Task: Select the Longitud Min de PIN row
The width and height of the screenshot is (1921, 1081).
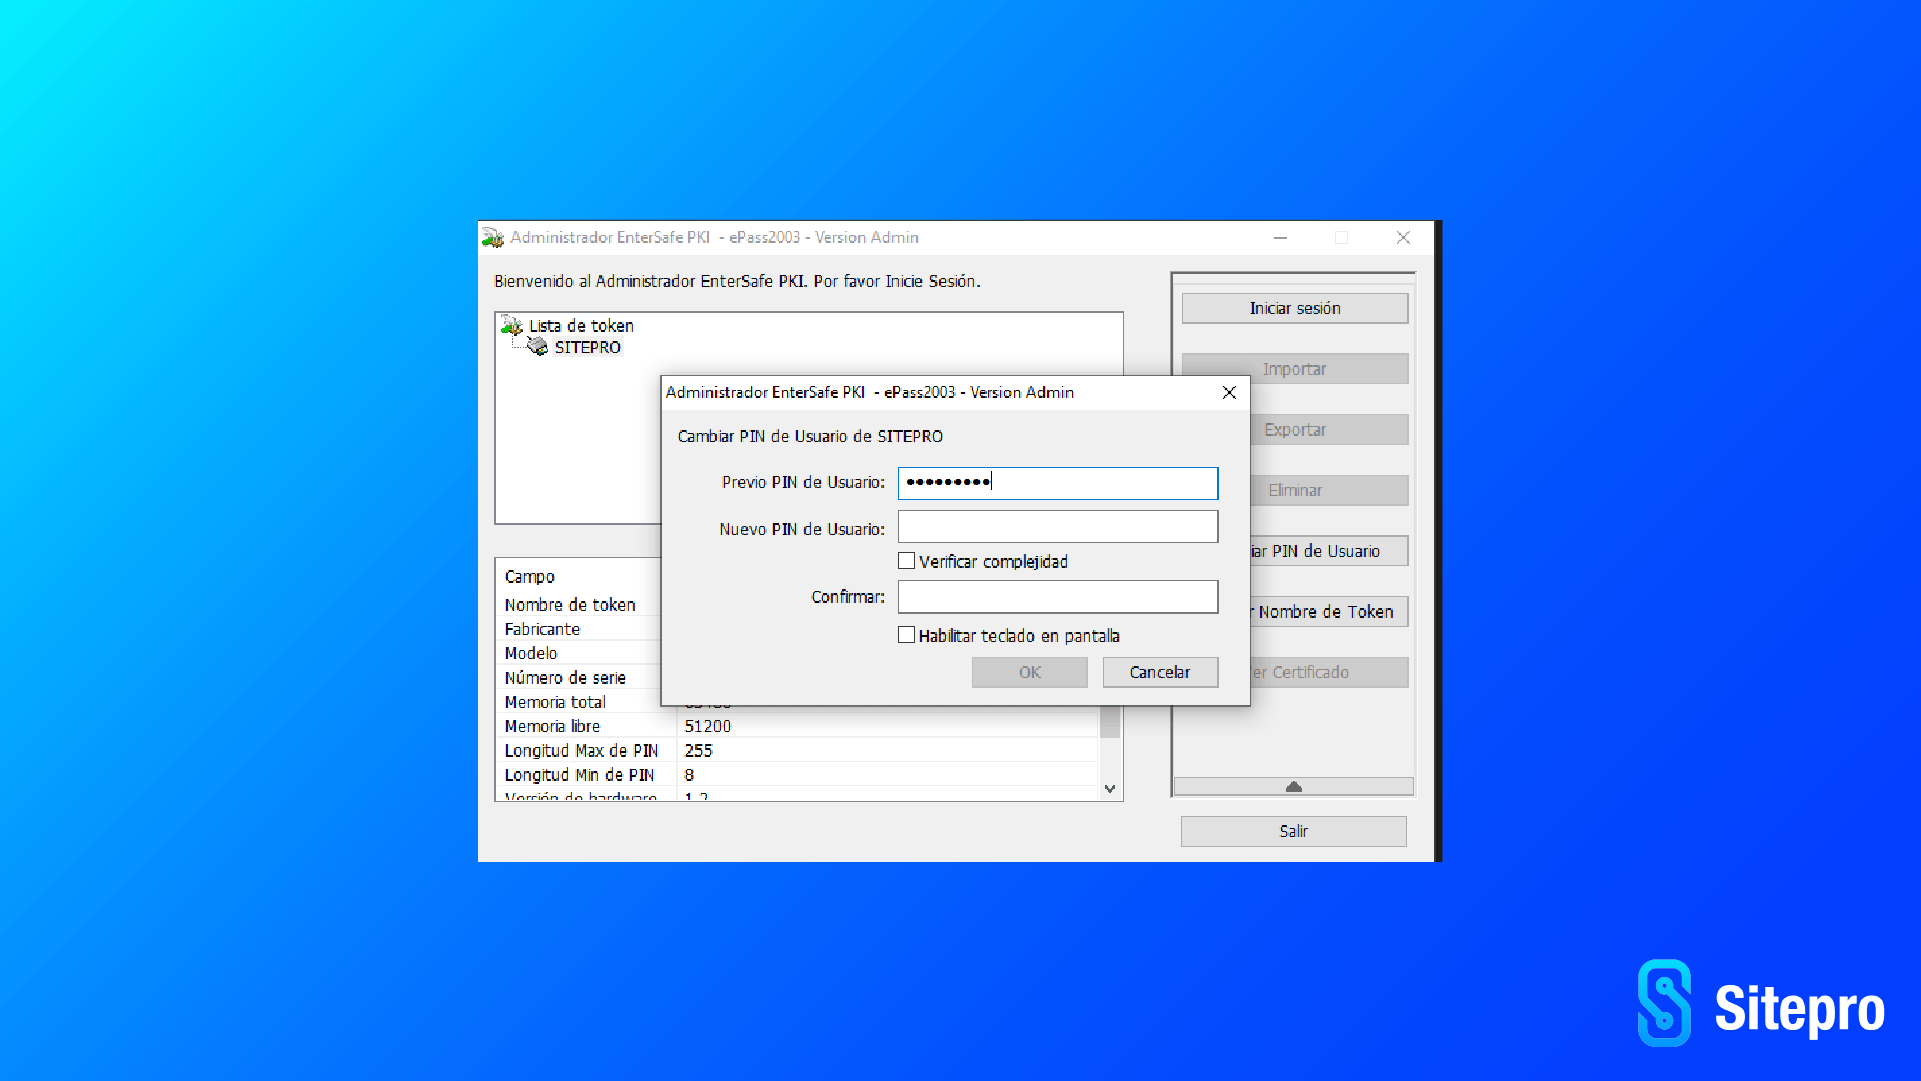Action: coord(798,775)
